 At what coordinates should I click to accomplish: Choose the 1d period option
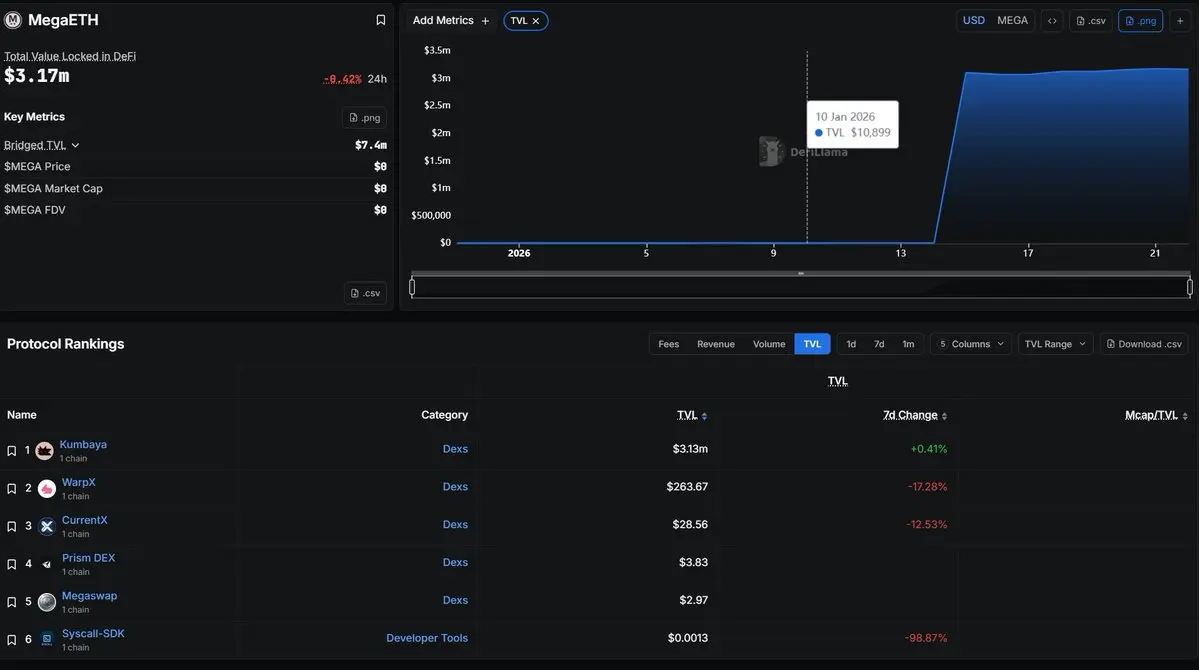(851, 344)
